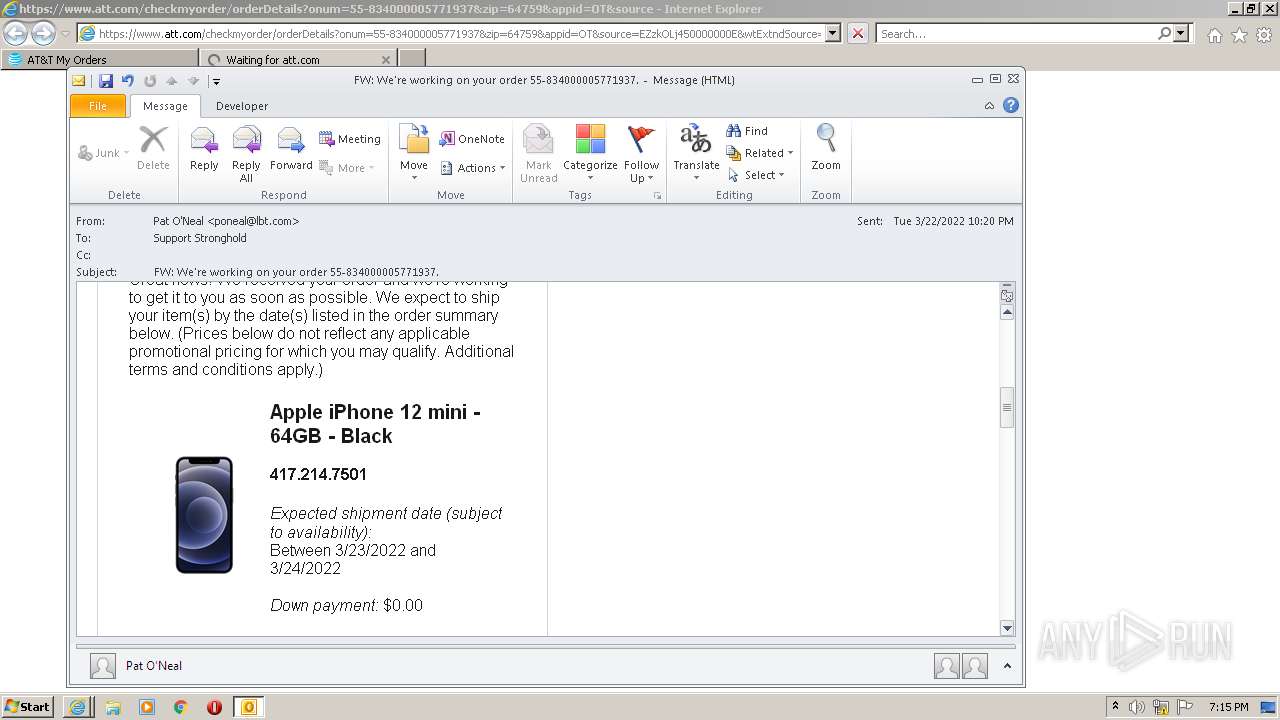Click the Support Stronghold recipient
Screen dimensions: 1280x720
(x=200, y=238)
